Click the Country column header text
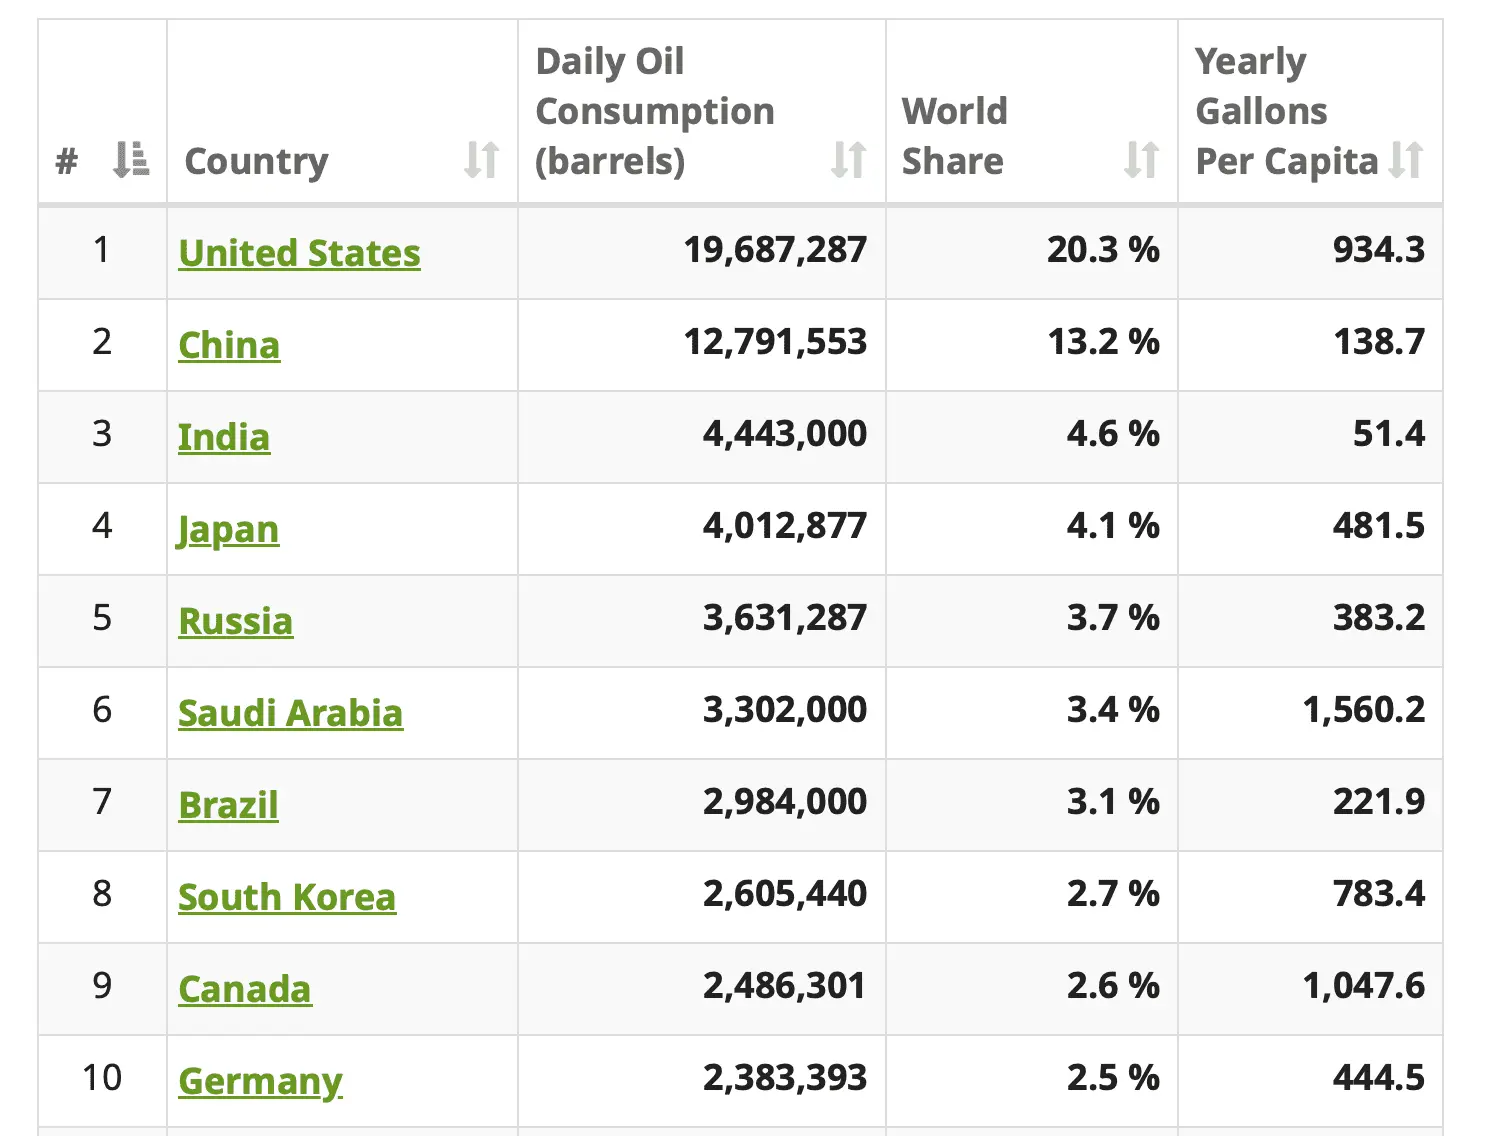Image resolution: width=1504 pixels, height=1136 pixels. coord(257,161)
